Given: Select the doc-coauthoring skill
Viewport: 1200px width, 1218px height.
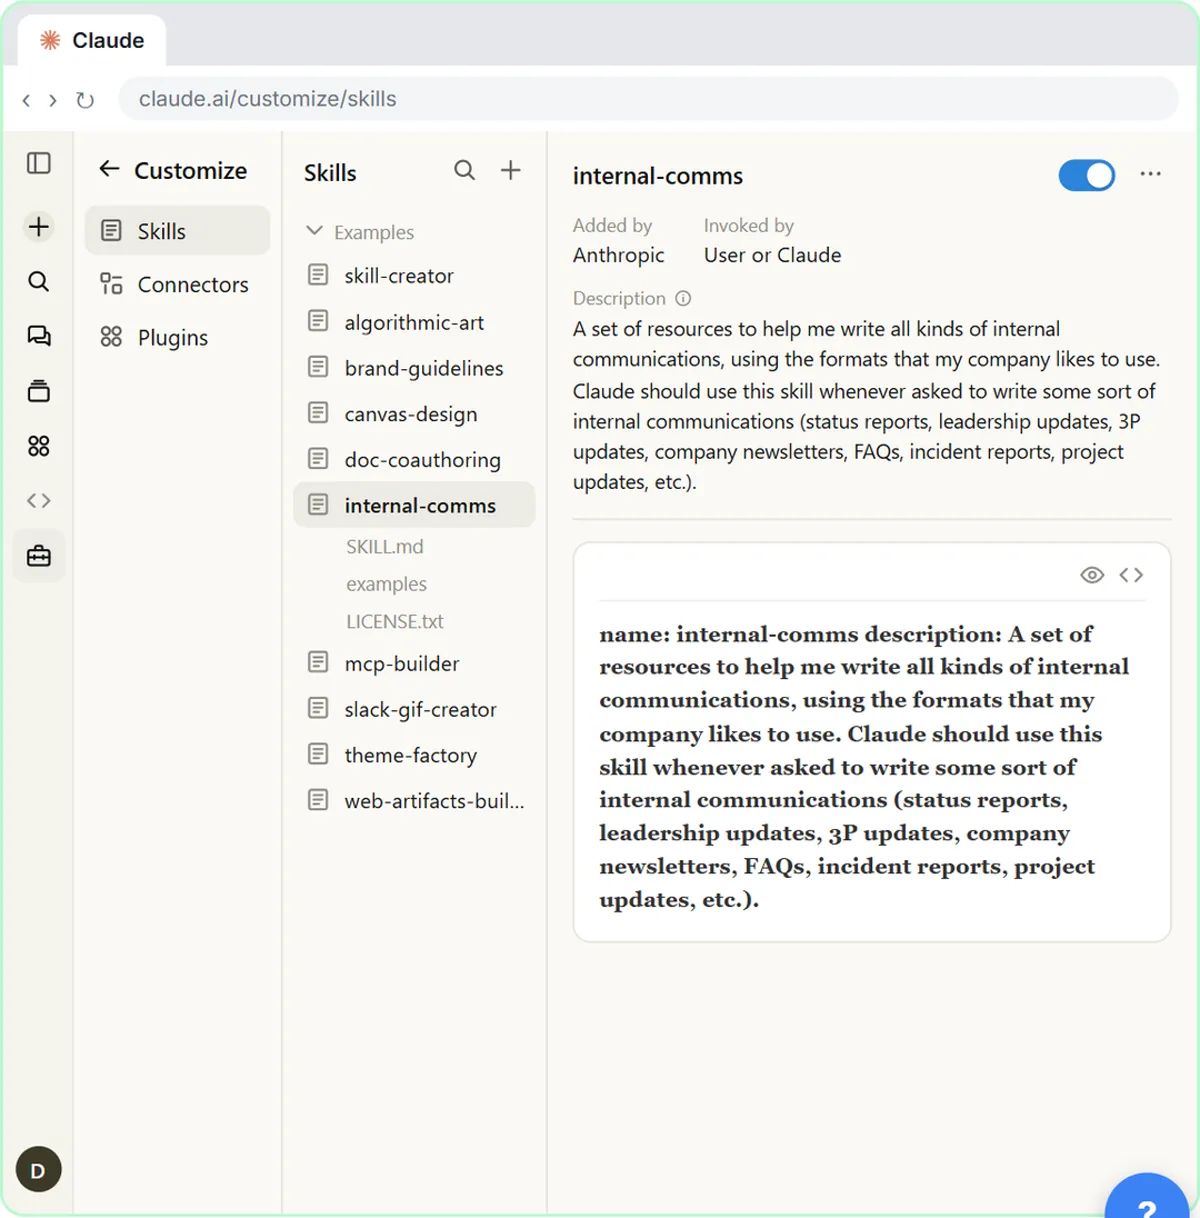Looking at the screenshot, I should click(x=414, y=460).
